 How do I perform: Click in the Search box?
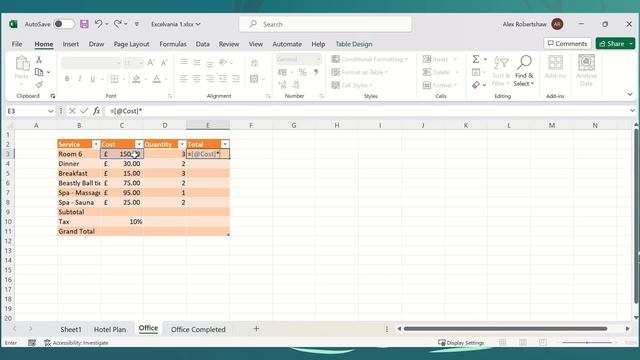(x=325, y=24)
